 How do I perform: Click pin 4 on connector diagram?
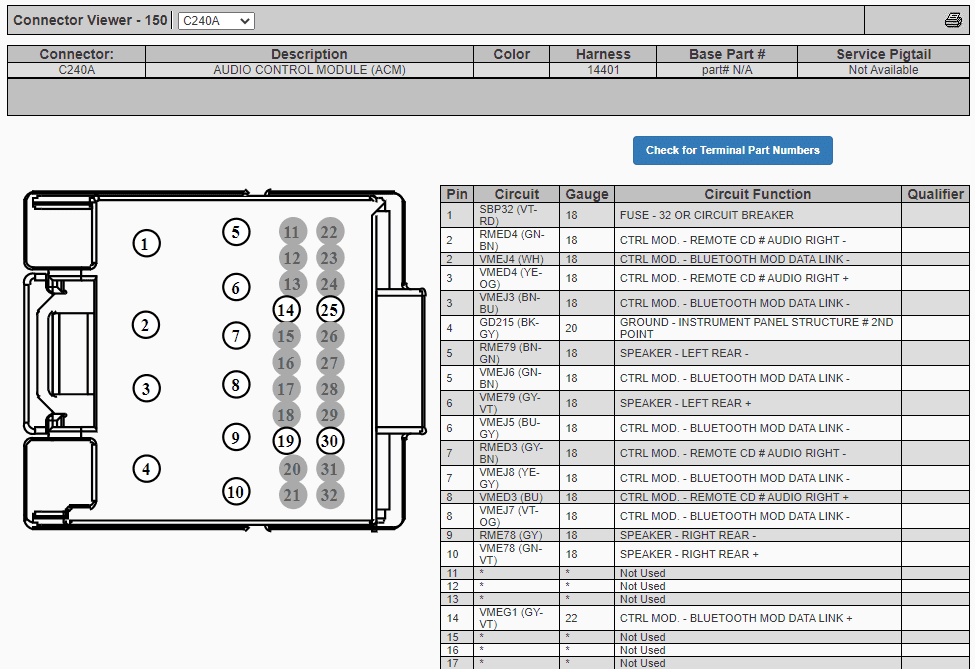coord(146,468)
